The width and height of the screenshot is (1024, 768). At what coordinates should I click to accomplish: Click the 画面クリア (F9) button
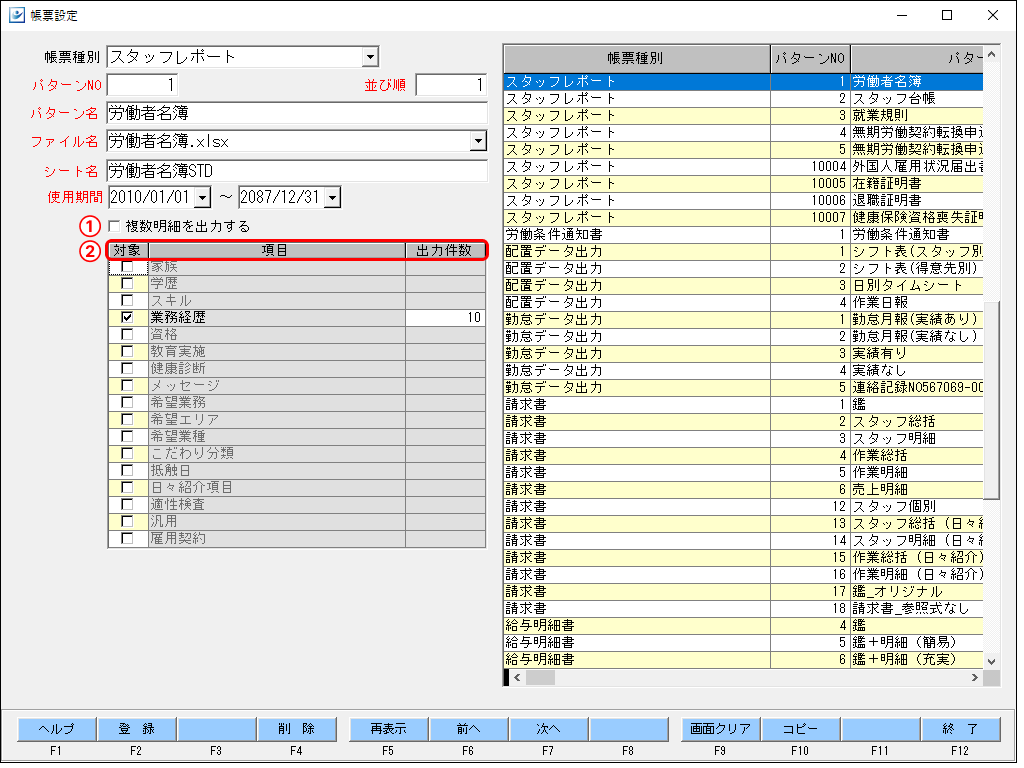pyautogui.click(x=722, y=729)
